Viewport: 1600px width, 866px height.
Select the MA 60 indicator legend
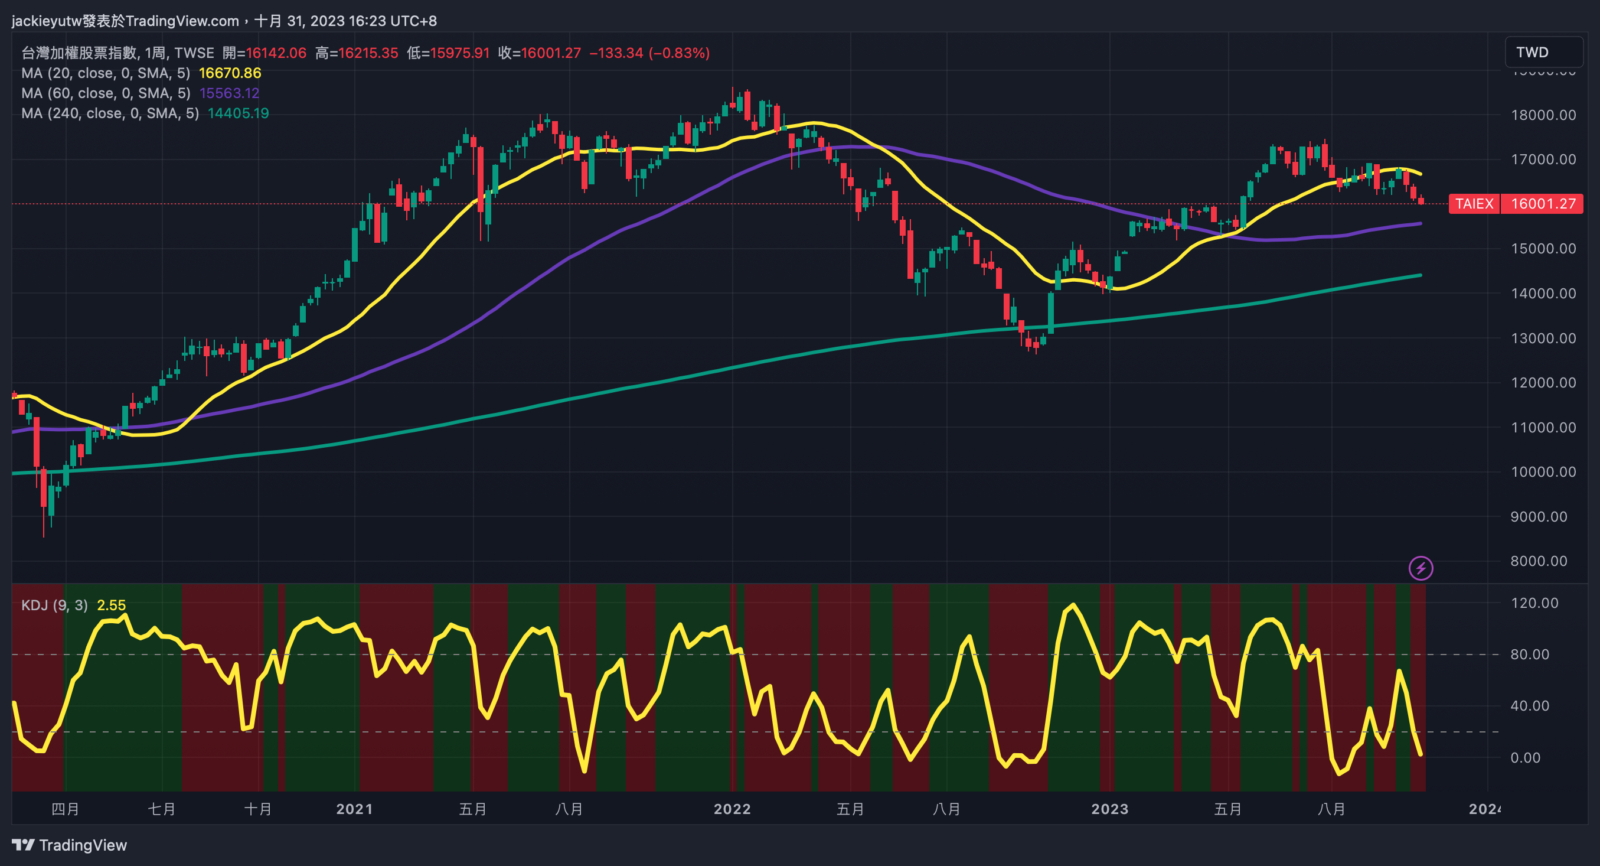point(105,93)
